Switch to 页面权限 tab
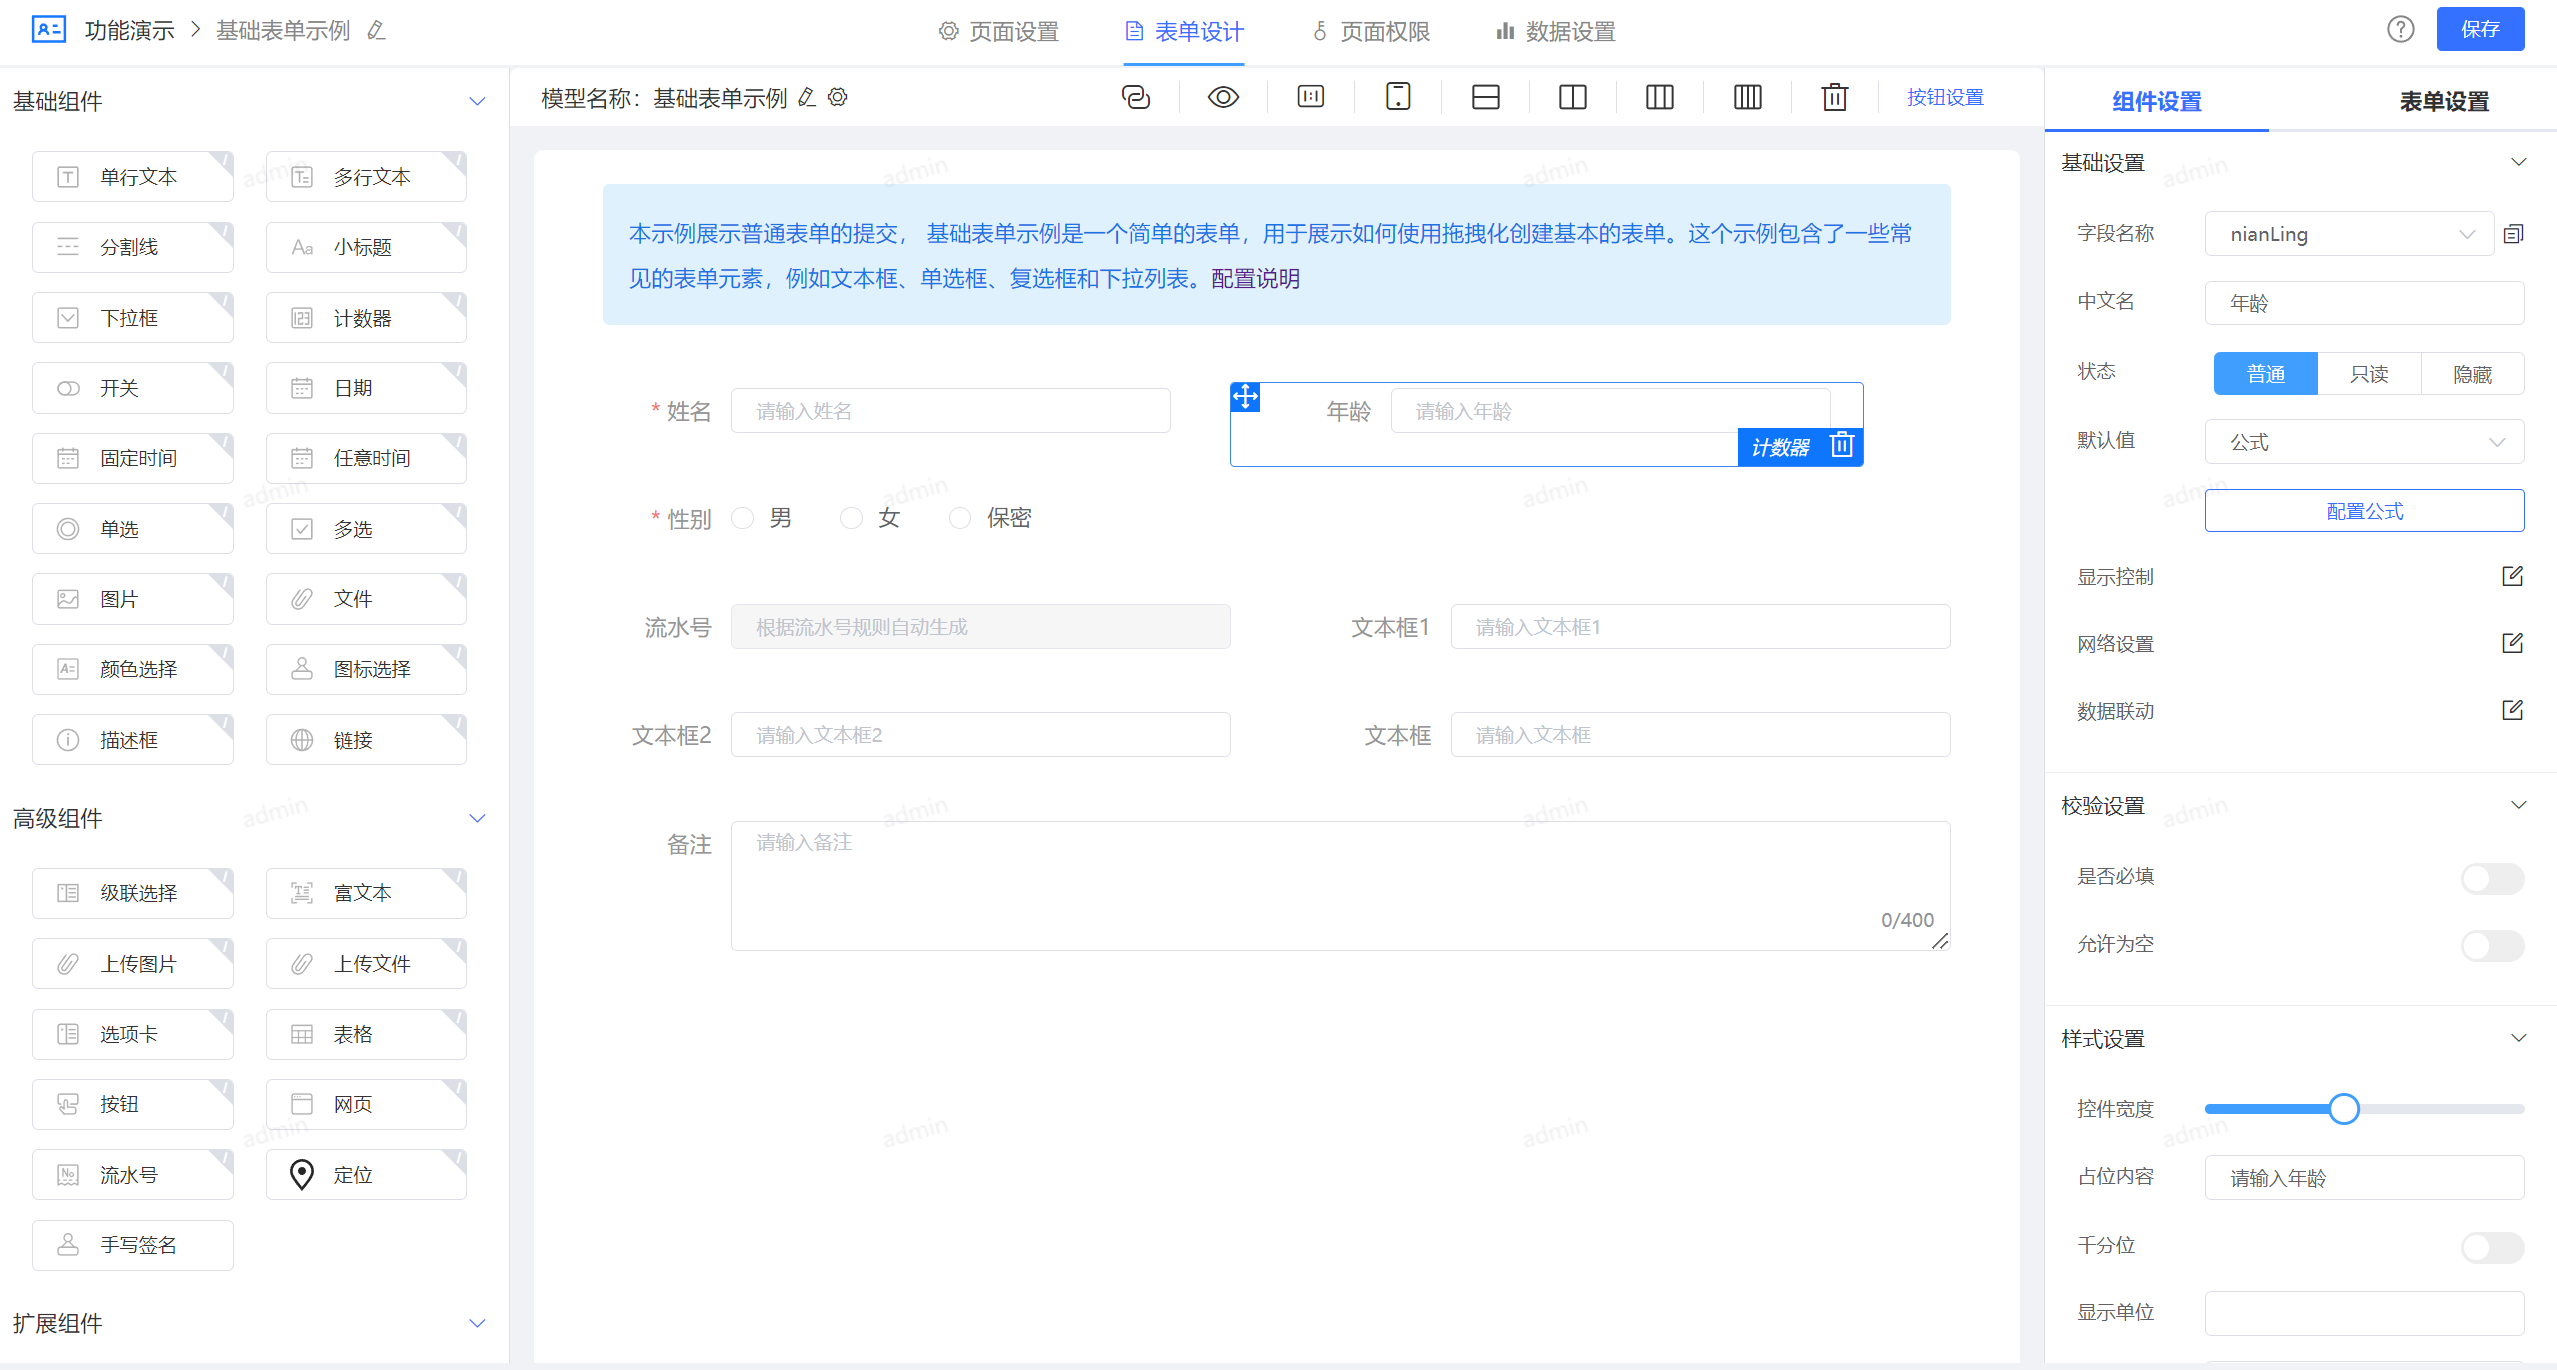Viewport: 2557px width, 1370px height. point(1371,32)
